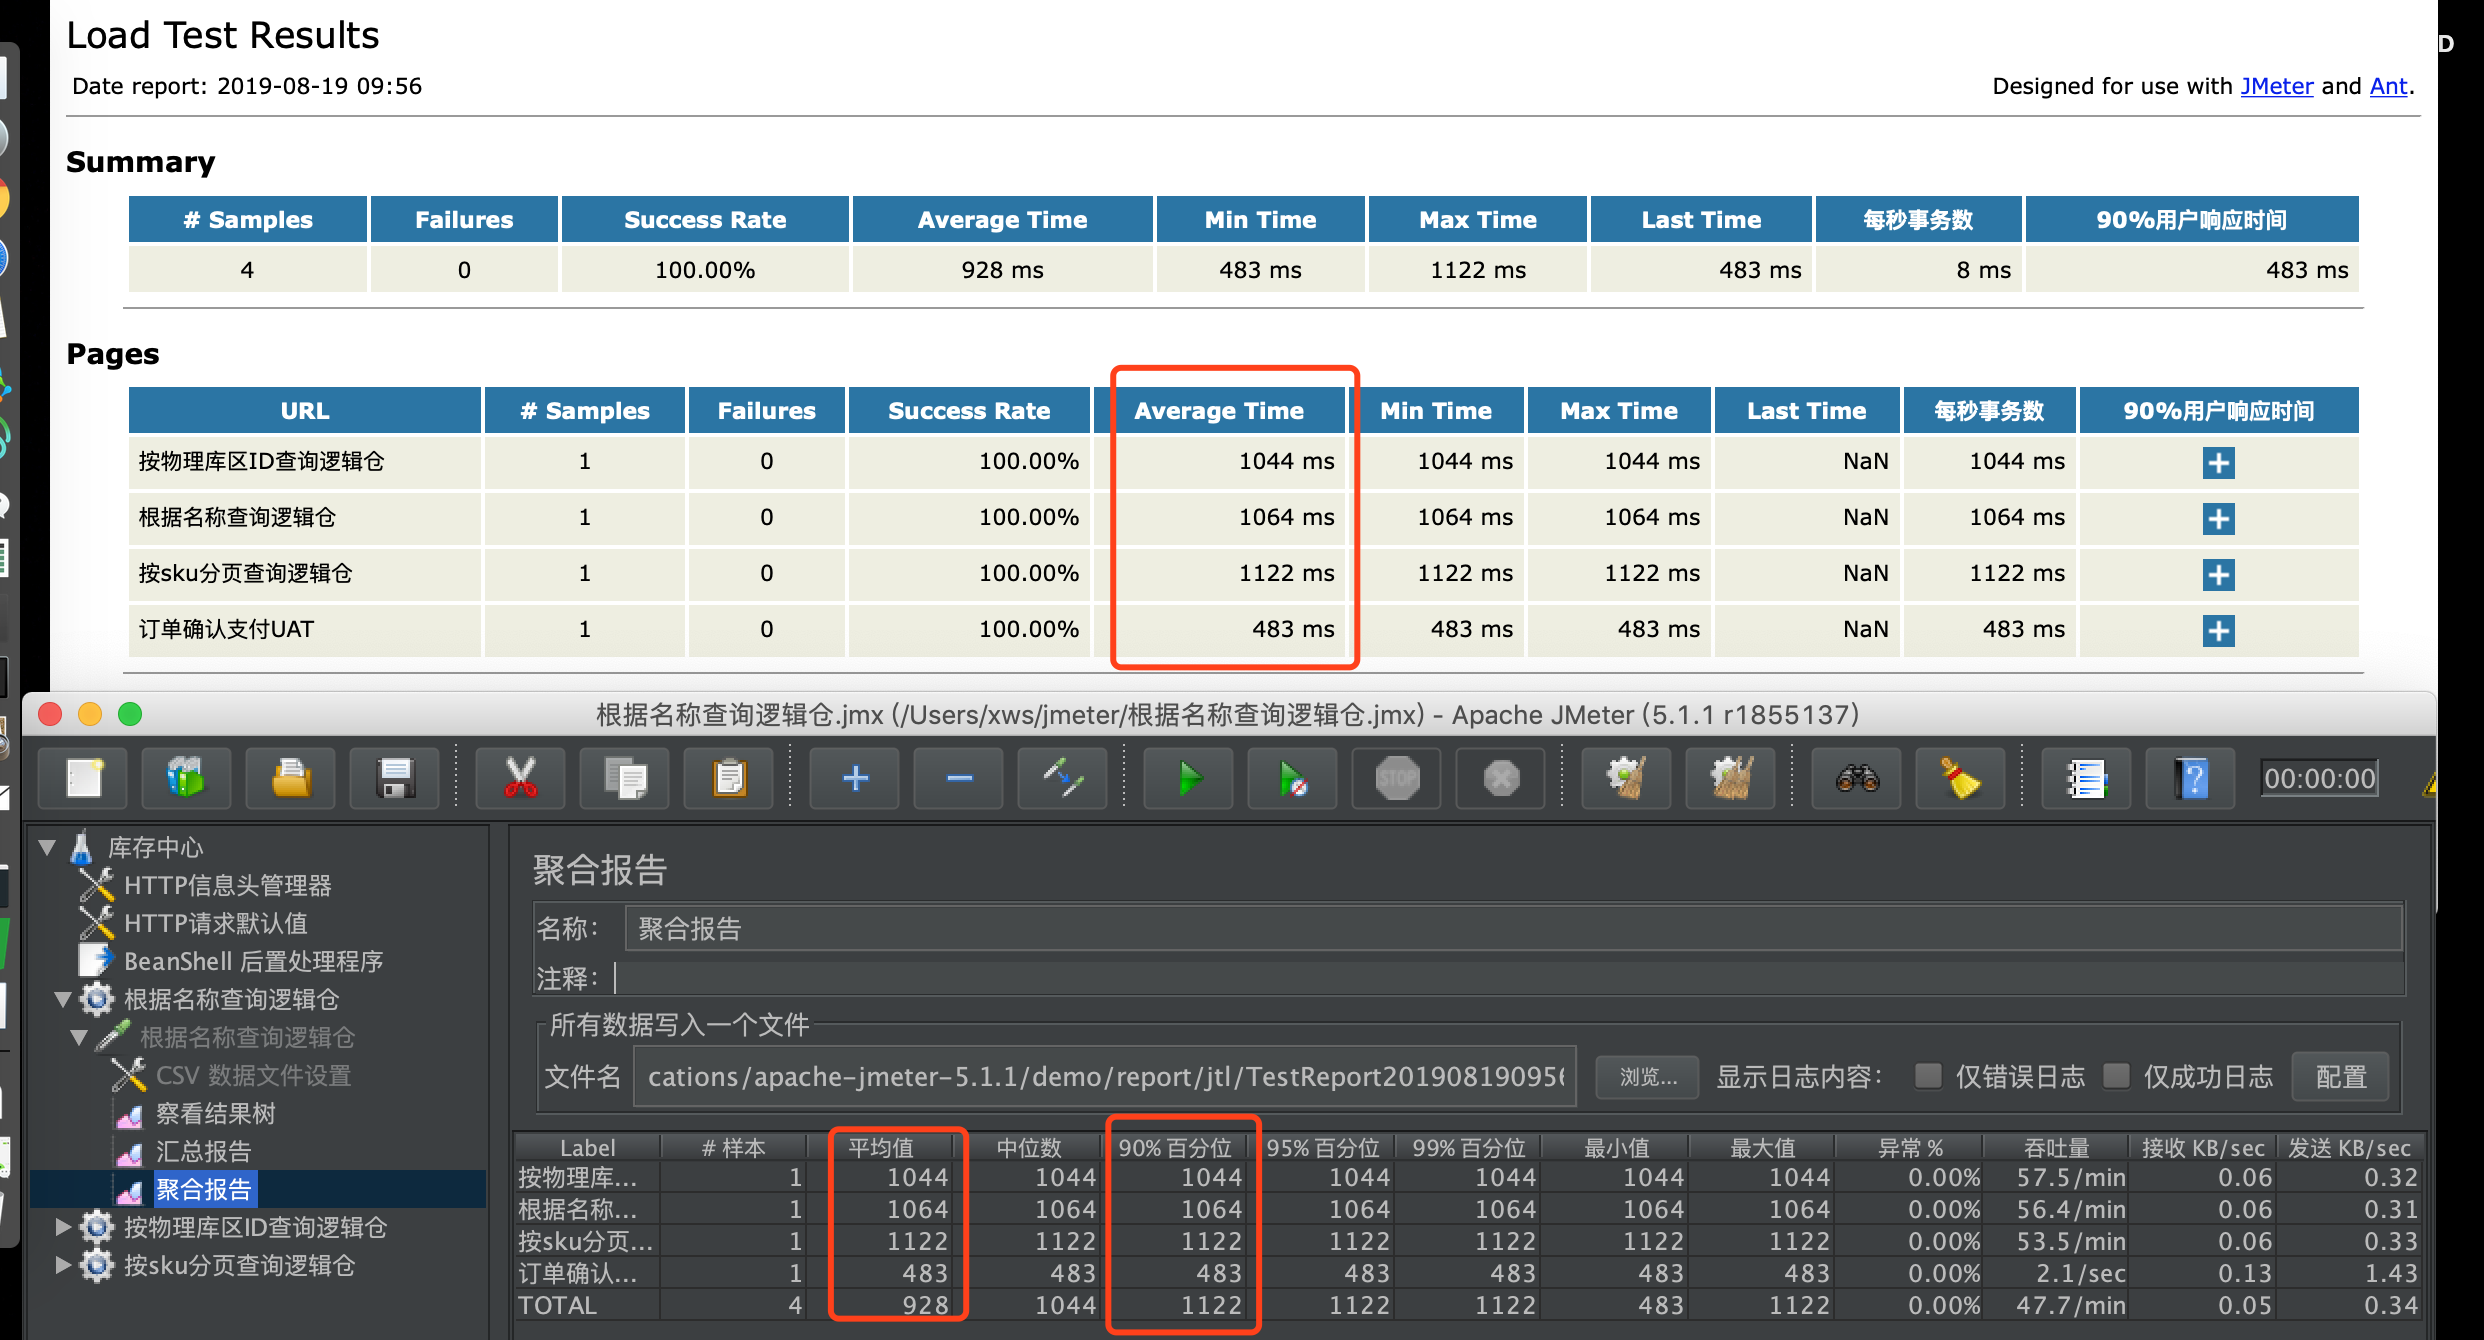Expand details for 按物理库区ID查询逻辑仓 row plus icon
This screenshot has width=2484, height=1340.
(x=2218, y=463)
